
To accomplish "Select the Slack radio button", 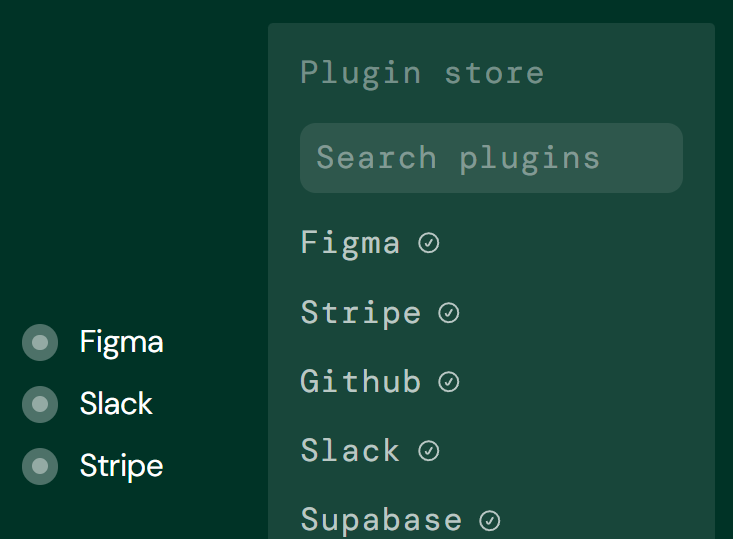I will 40,404.
